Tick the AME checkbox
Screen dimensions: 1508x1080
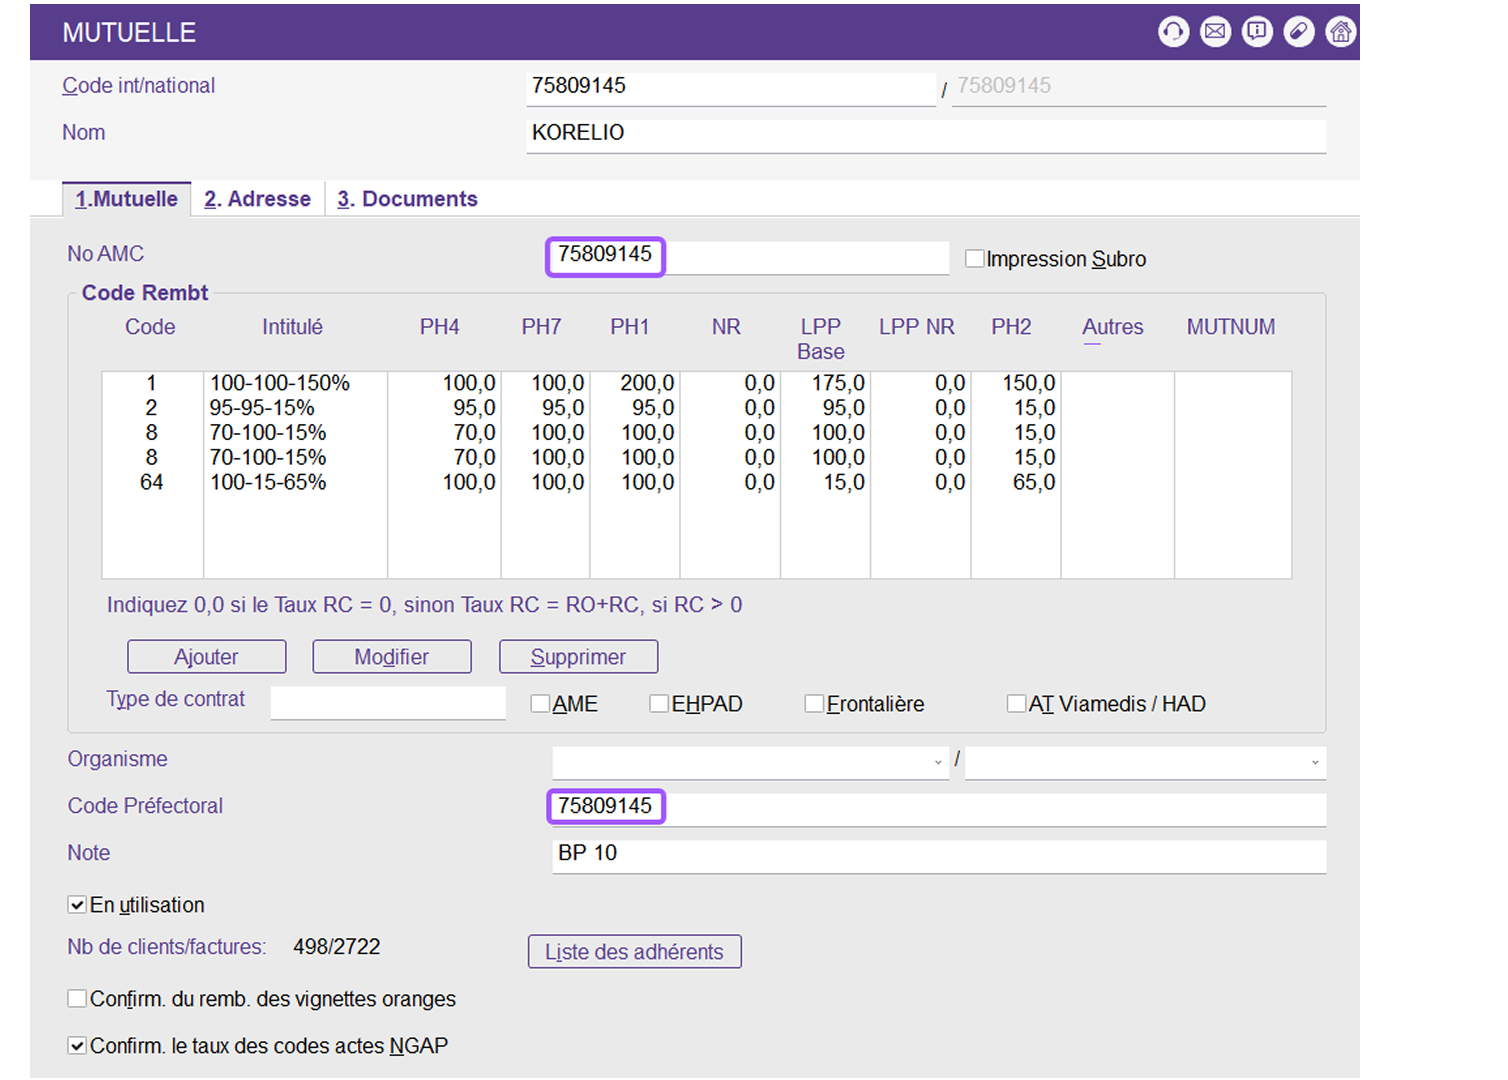point(540,704)
